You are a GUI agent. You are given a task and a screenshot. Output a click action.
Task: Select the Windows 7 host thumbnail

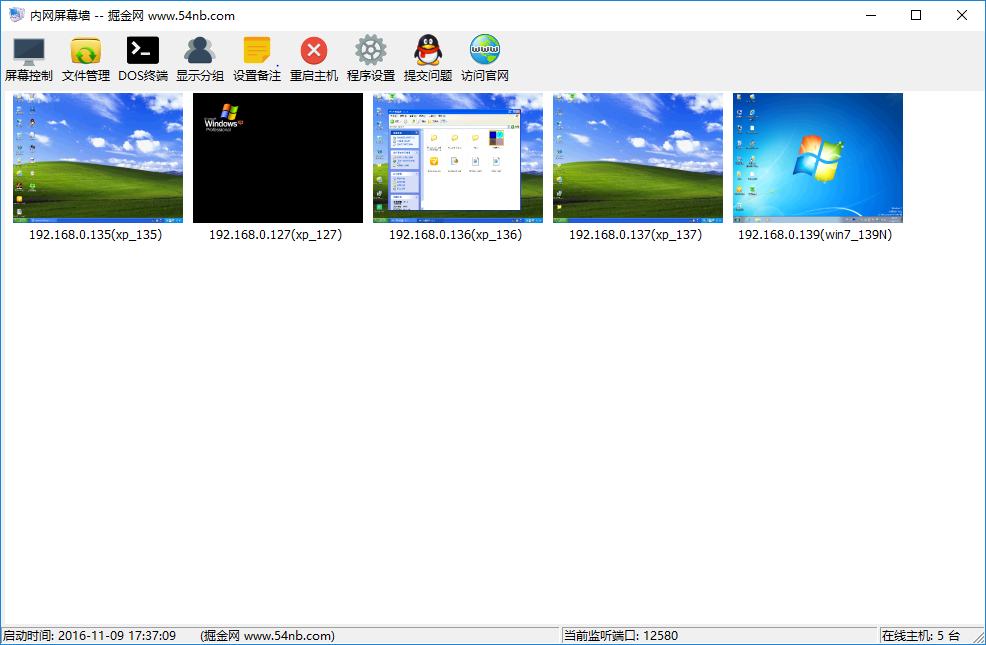[x=818, y=158]
